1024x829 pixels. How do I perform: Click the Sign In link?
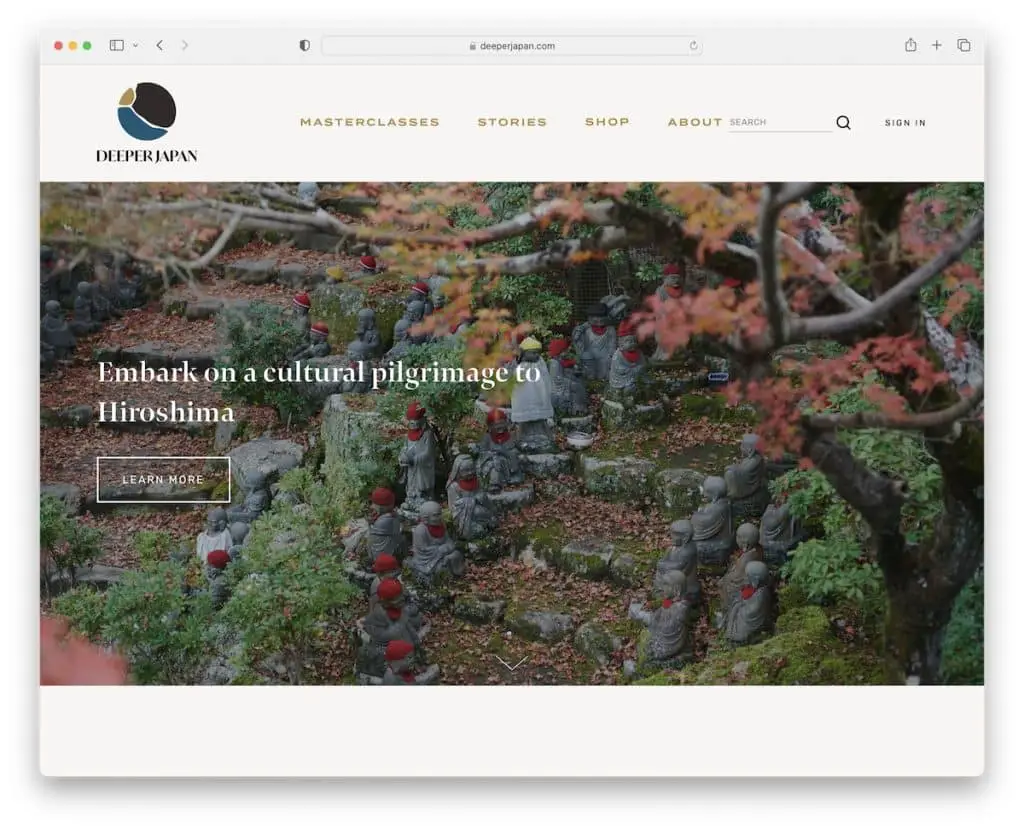click(905, 123)
